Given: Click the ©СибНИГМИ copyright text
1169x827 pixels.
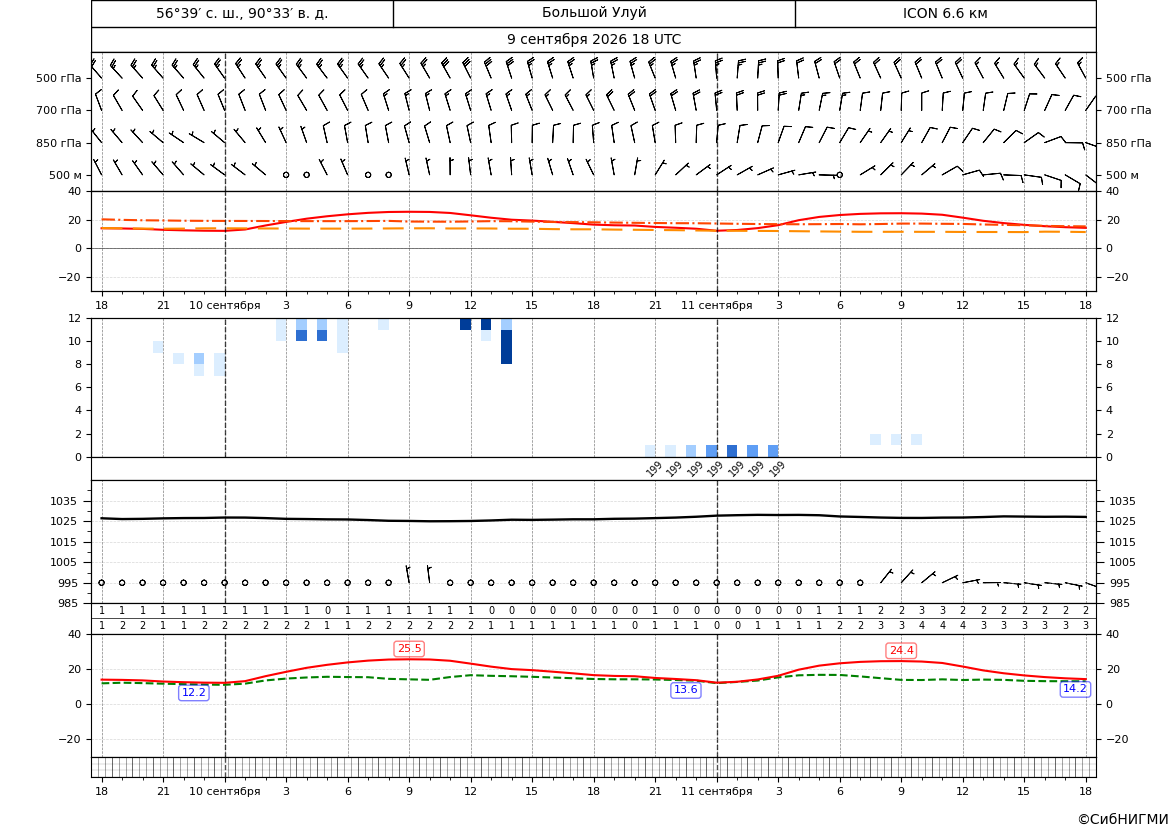Looking at the screenshot, I should click(1123, 819).
